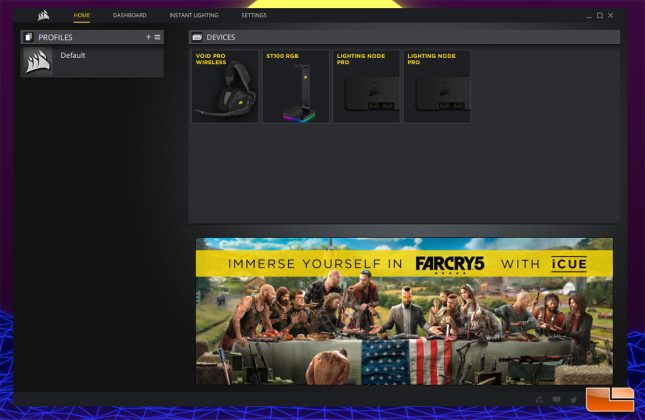Click the Profiles panel header icon

[x=28, y=37]
